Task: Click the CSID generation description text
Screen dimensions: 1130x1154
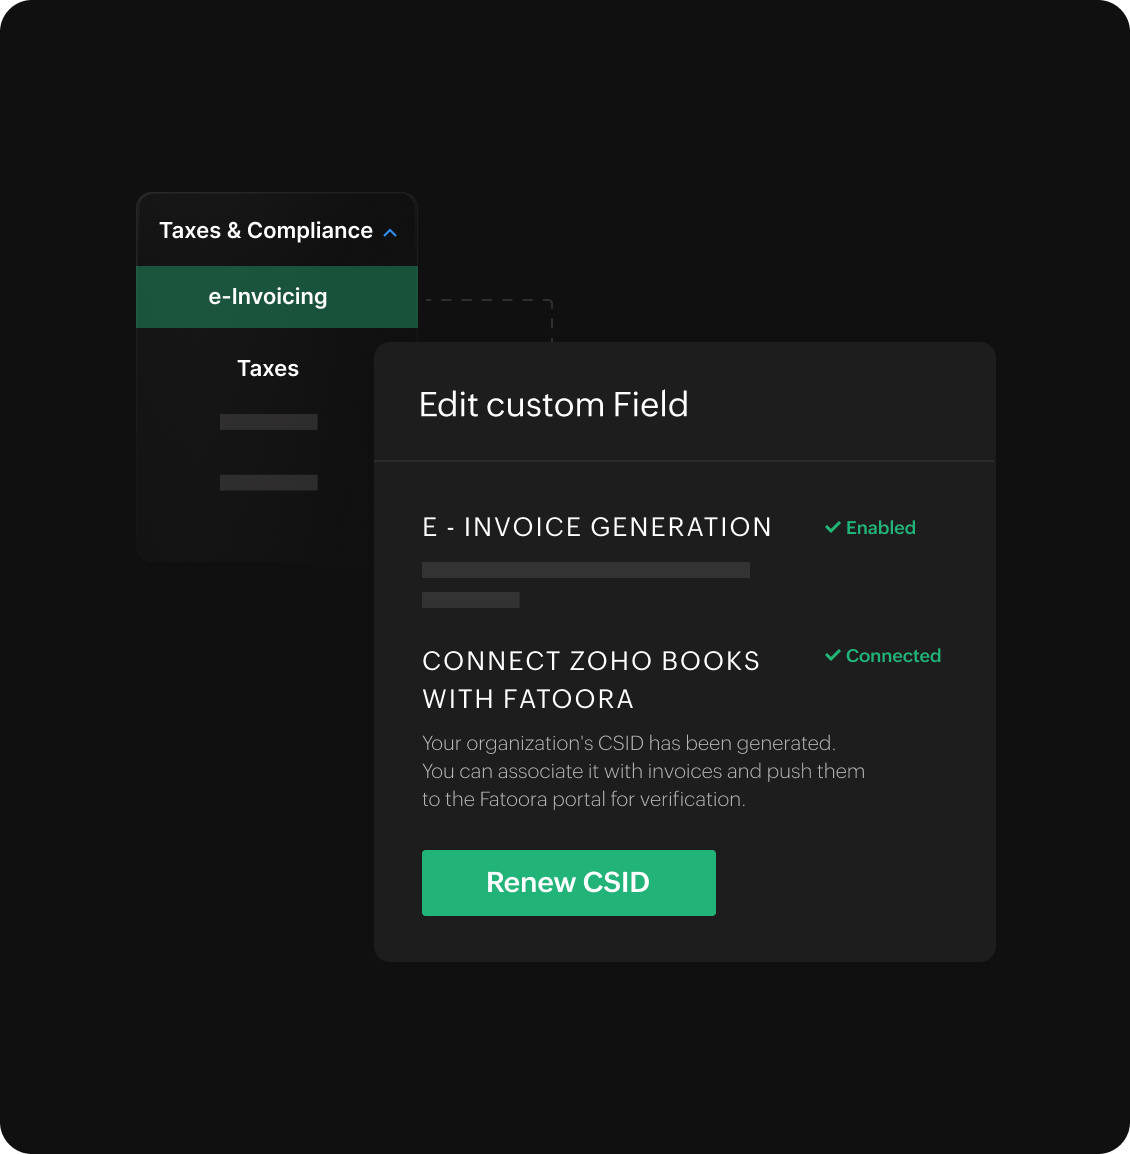Action: click(643, 771)
